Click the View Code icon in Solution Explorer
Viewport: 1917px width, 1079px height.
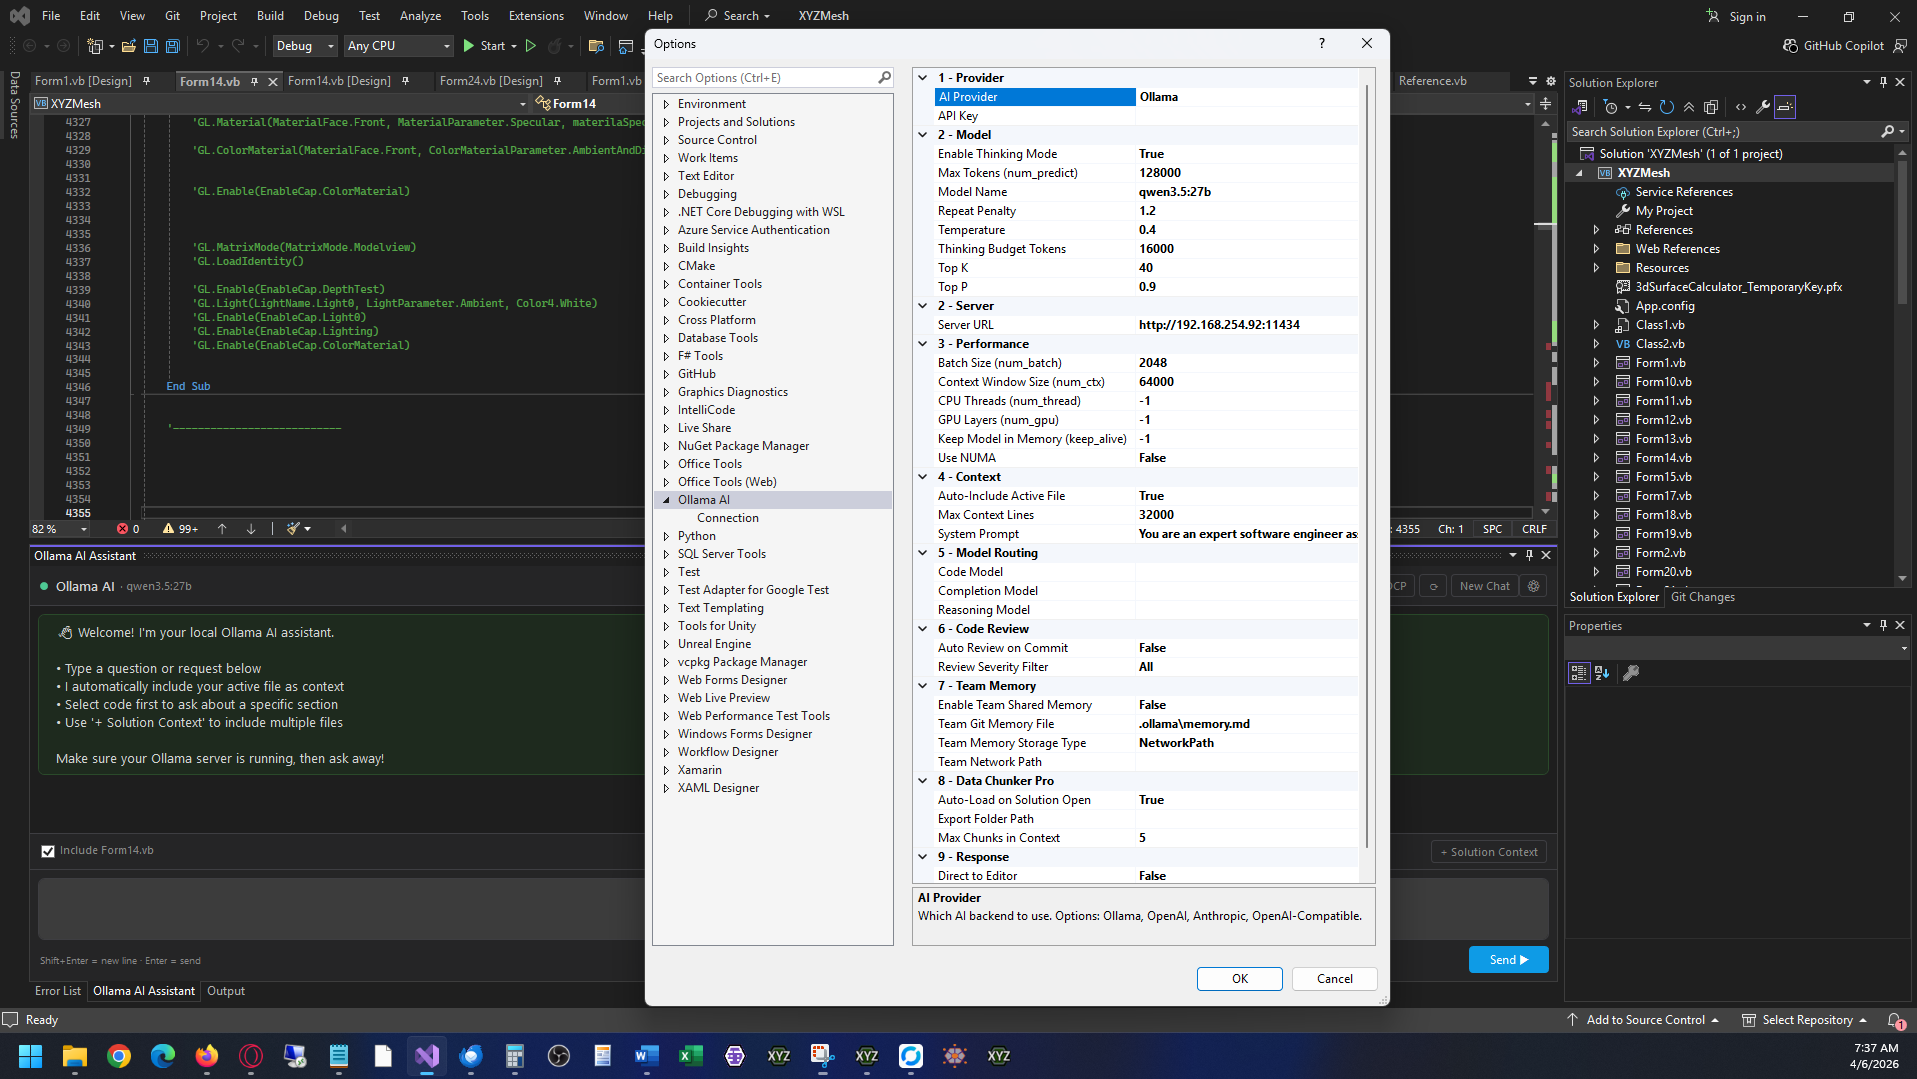tap(1741, 107)
